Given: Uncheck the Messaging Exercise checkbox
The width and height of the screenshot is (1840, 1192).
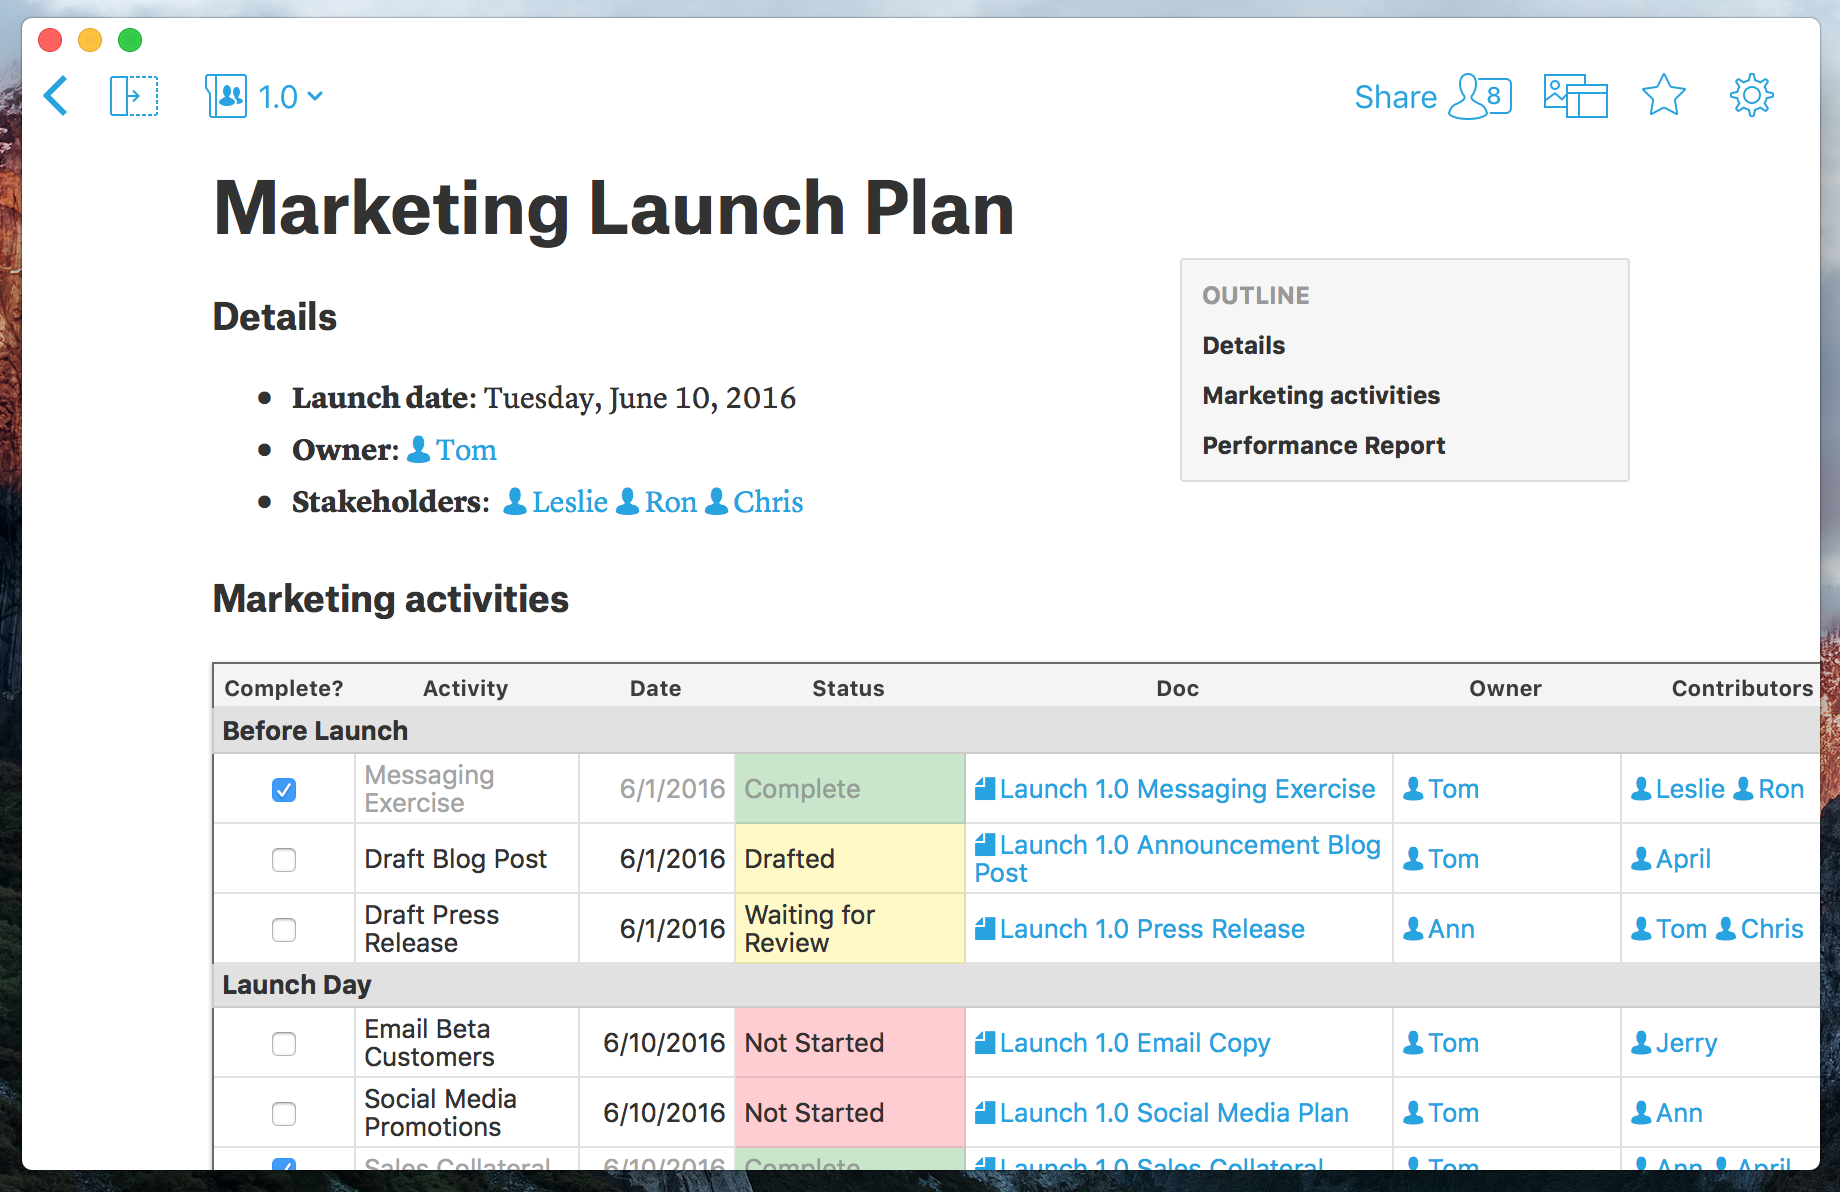Looking at the screenshot, I should 284,790.
